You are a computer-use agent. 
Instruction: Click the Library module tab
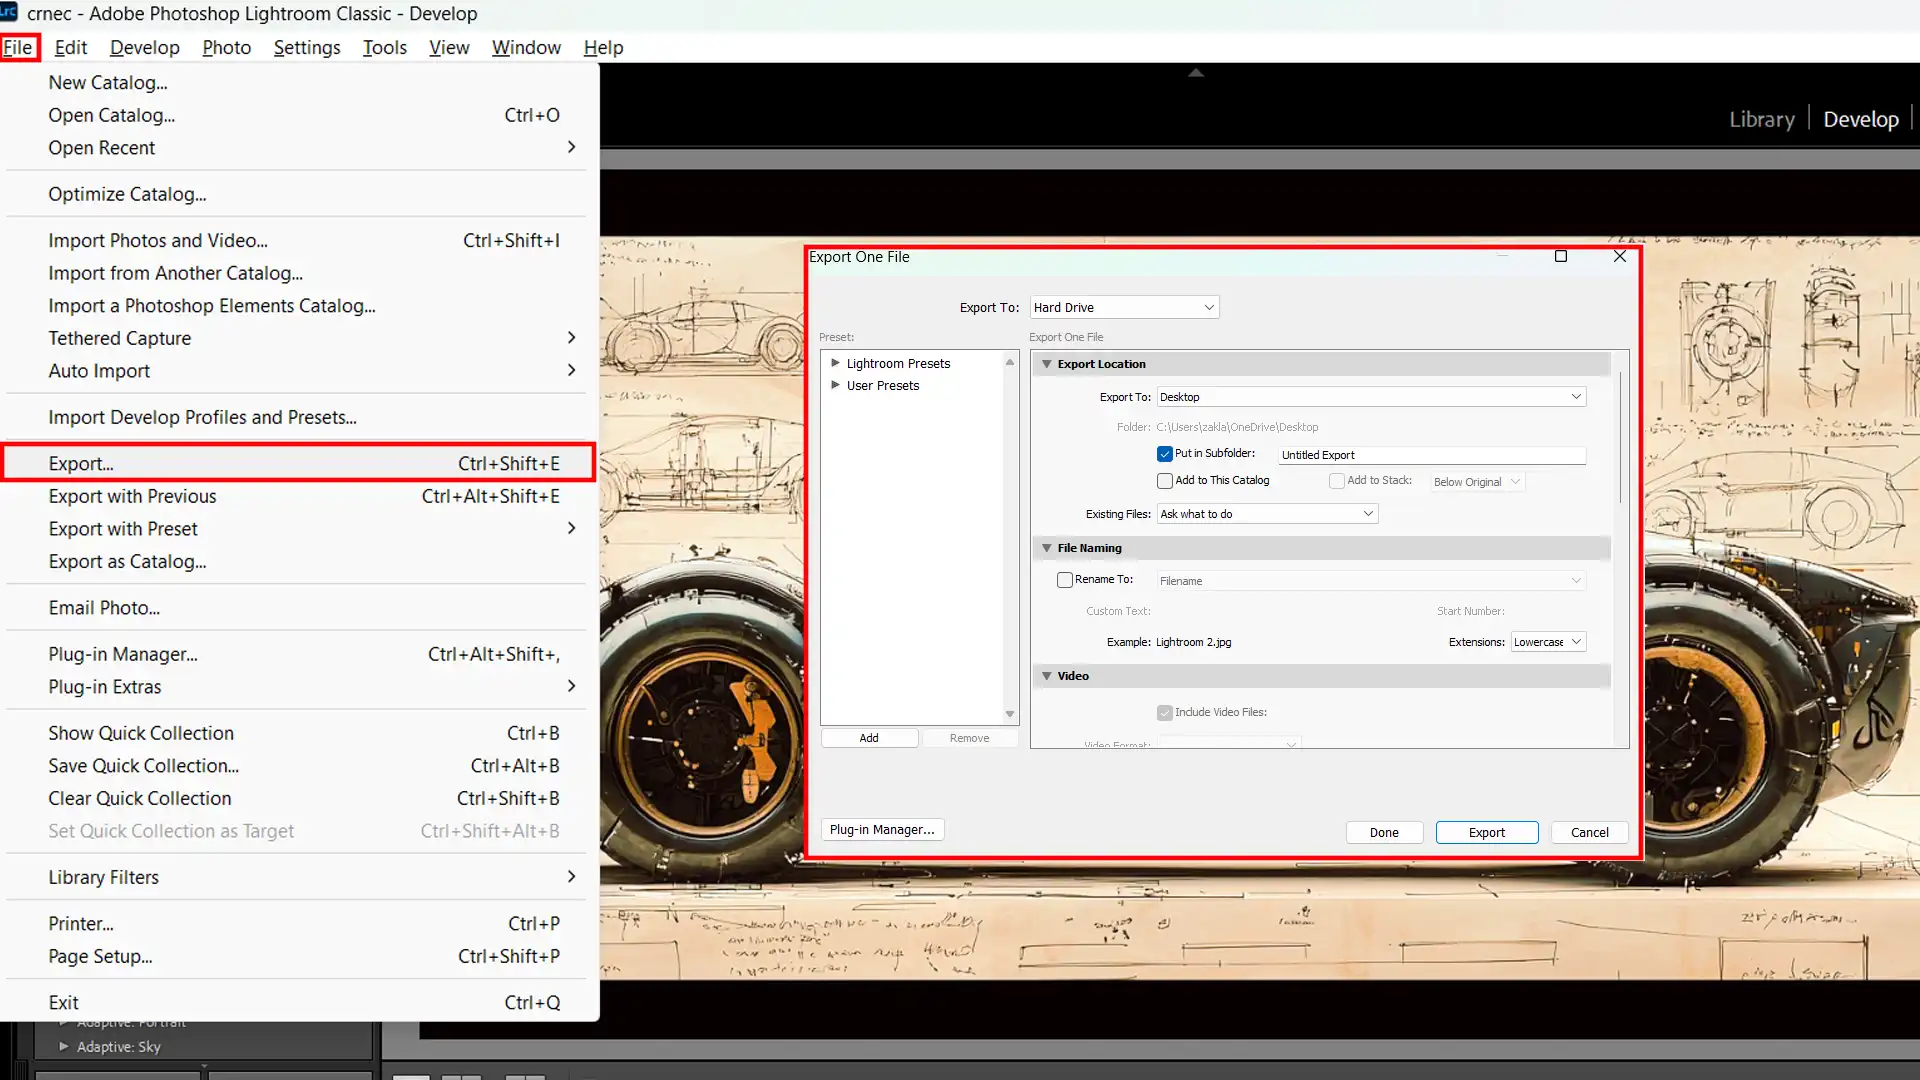pos(1763,119)
